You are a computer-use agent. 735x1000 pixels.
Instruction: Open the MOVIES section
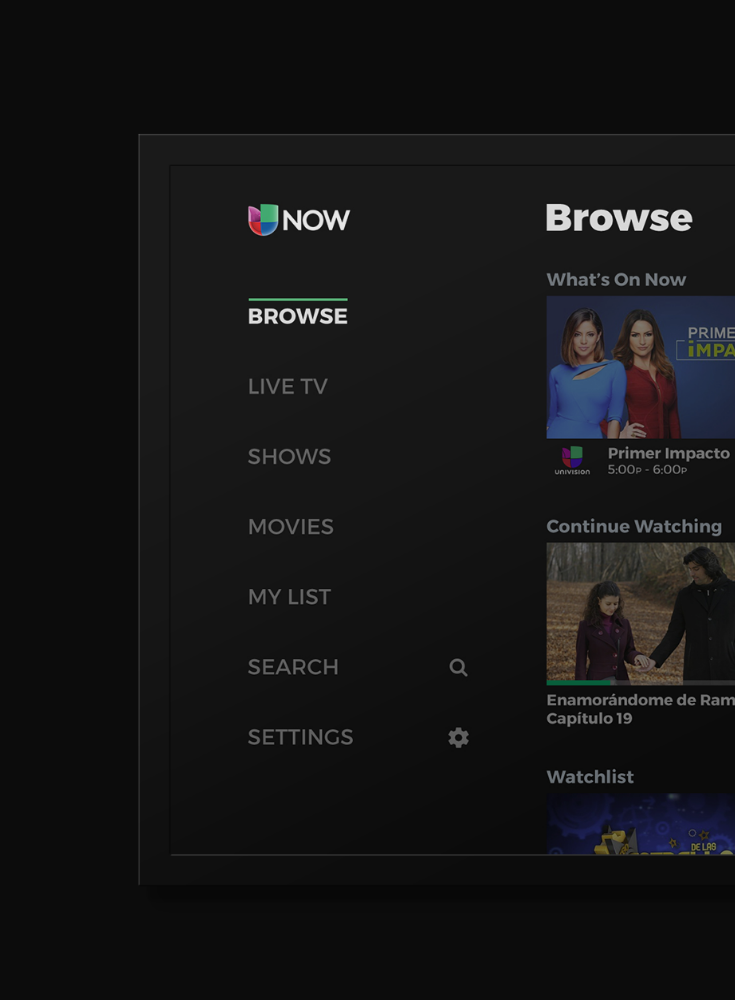(290, 527)
